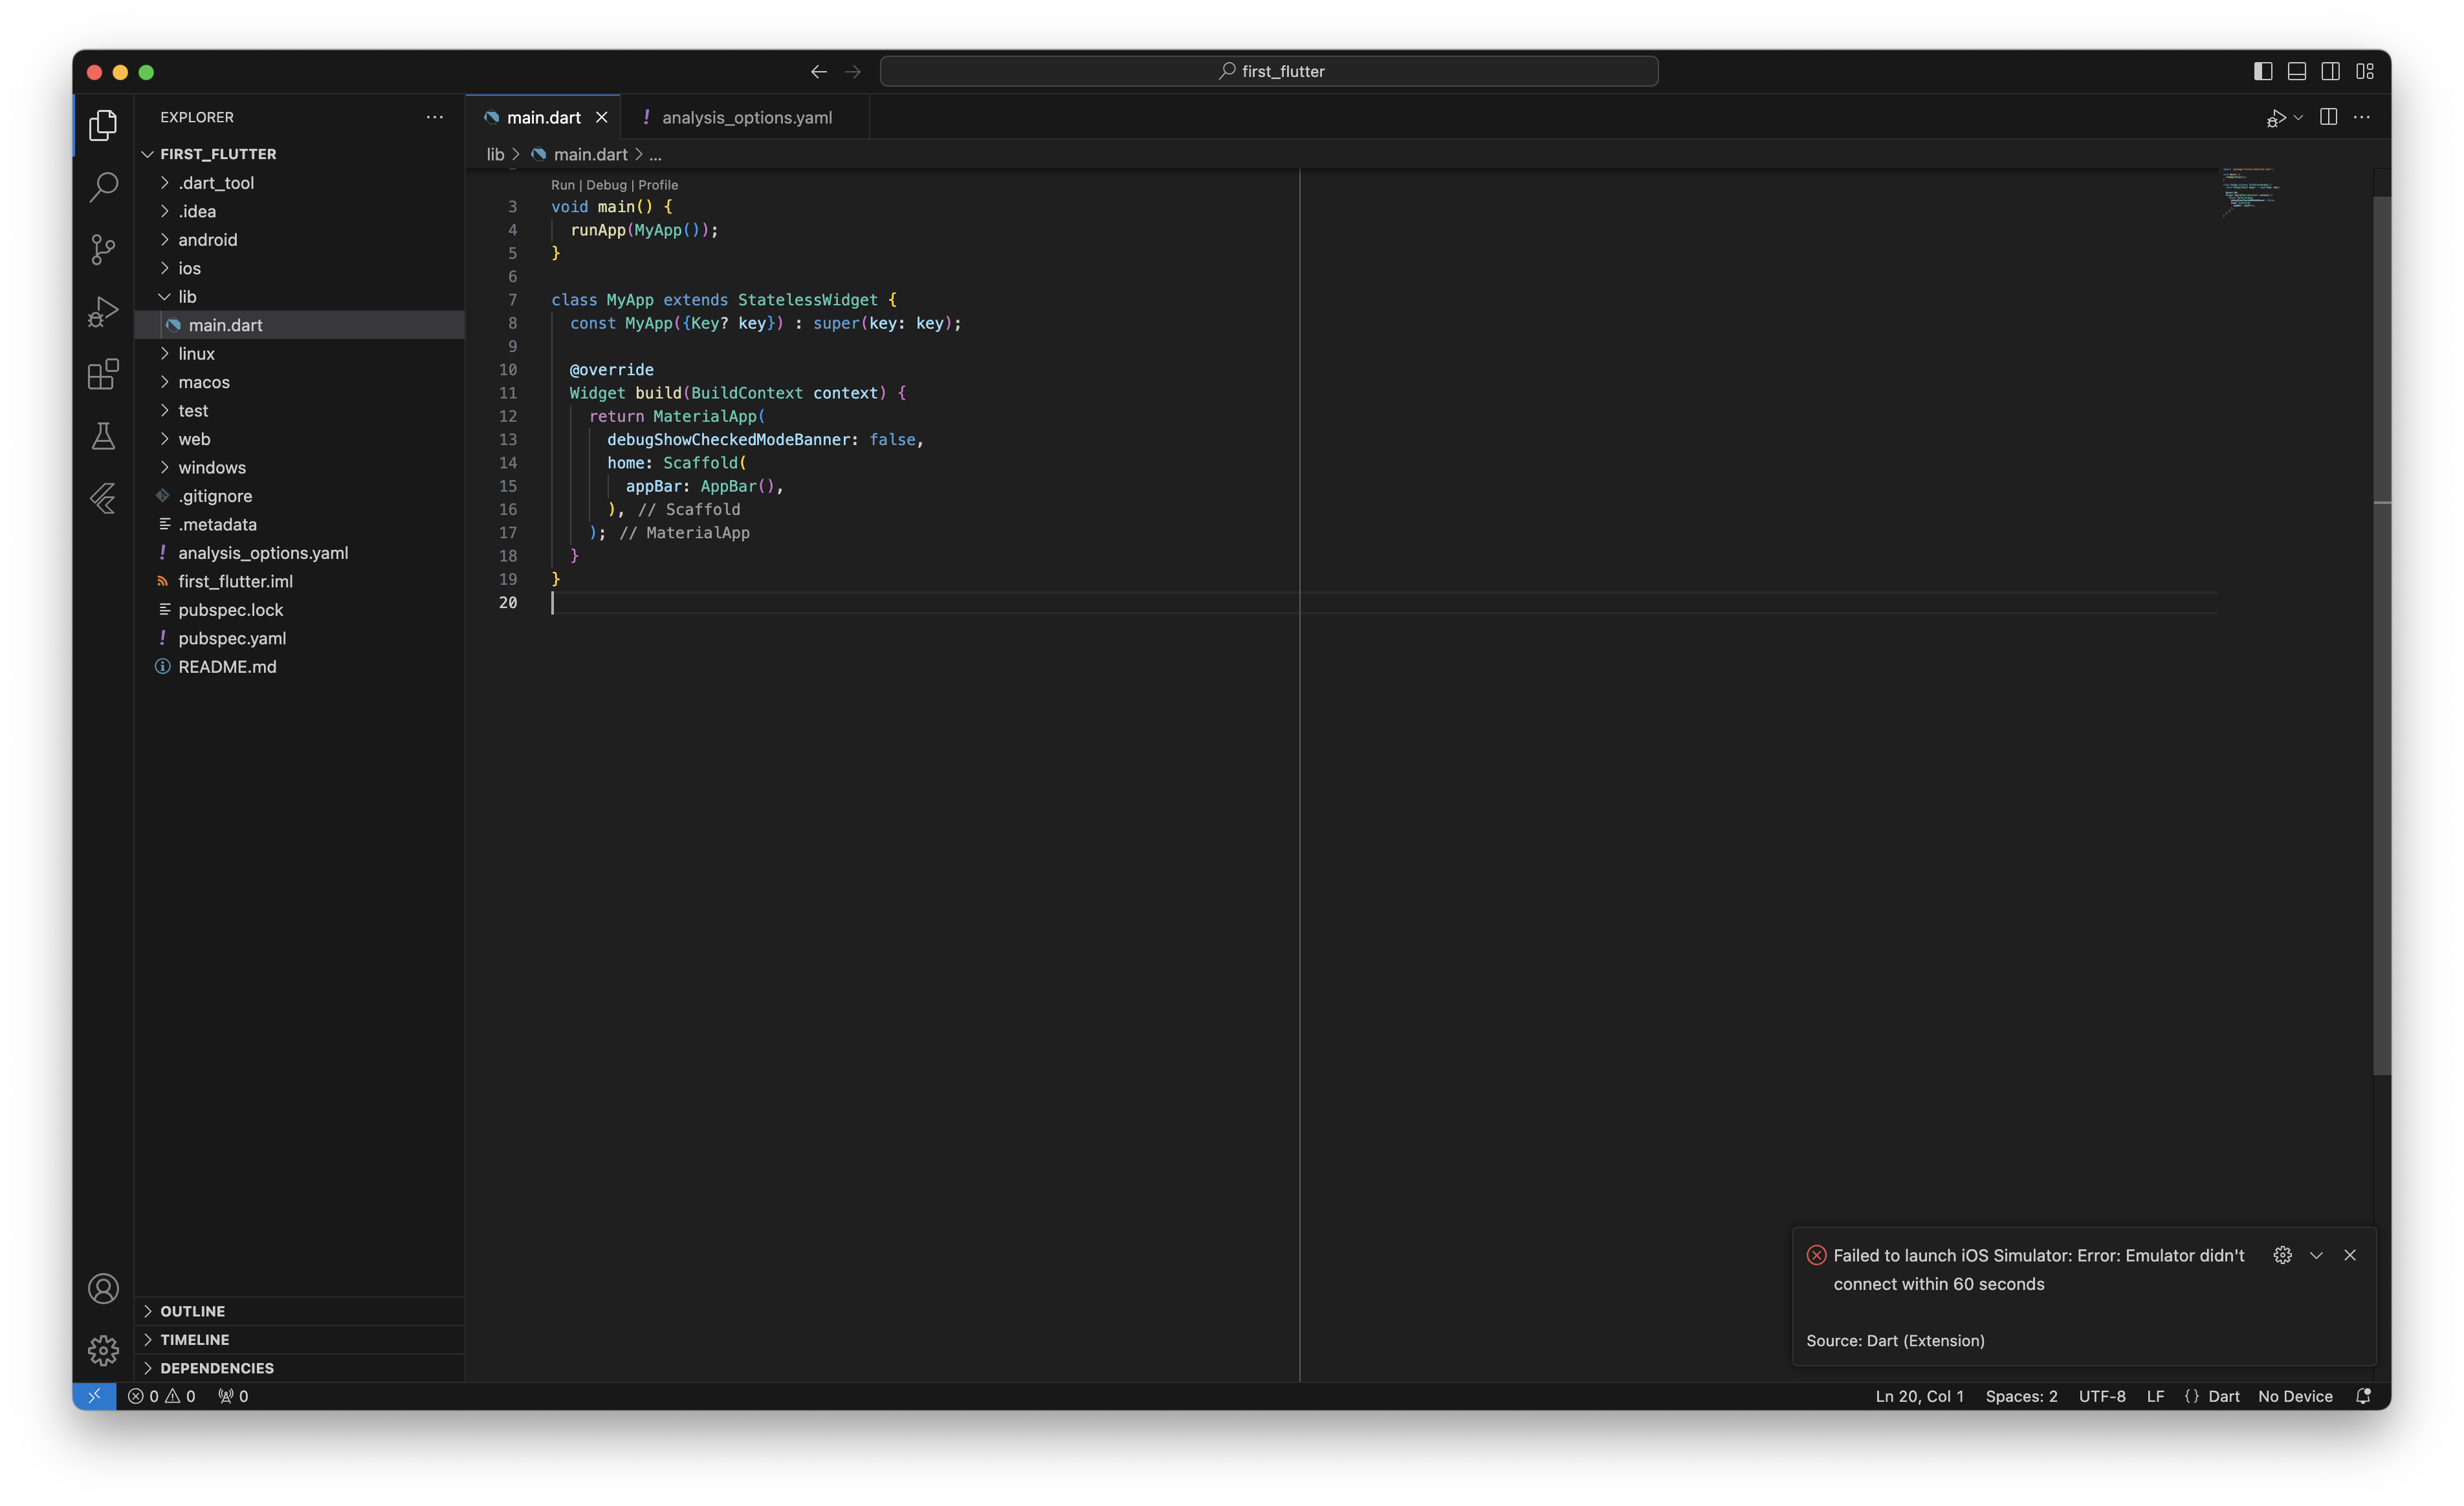Split the editor to the right
Image resolution: width=2464 pixels, height=1506 pixels.
(2328, 117)
